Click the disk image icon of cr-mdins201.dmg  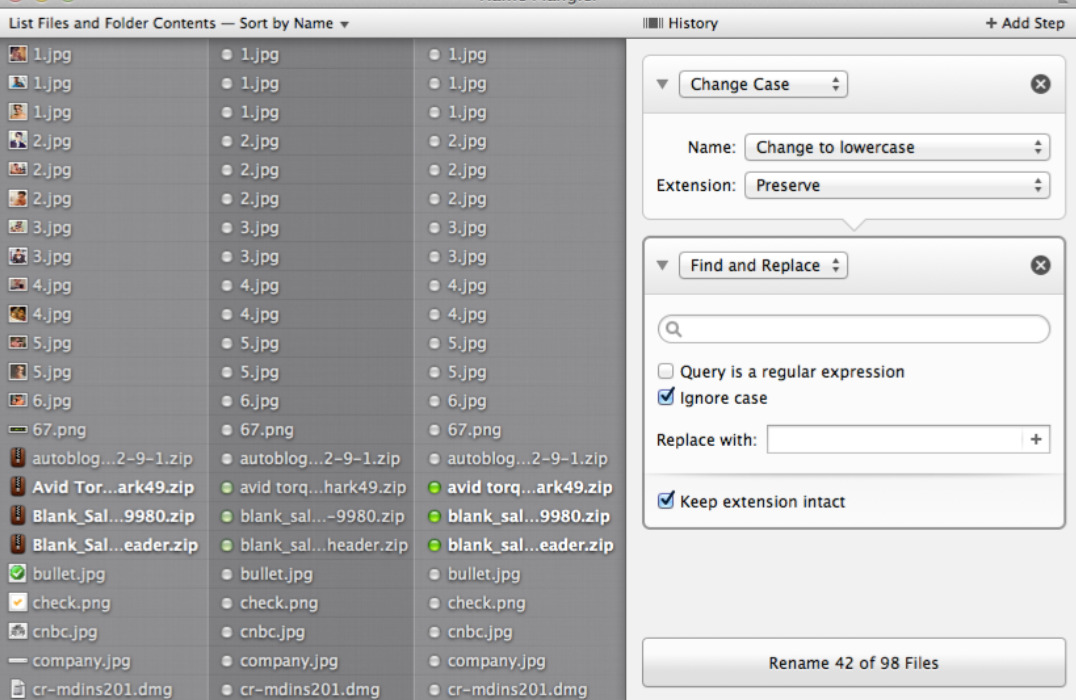tap(17, 690)
